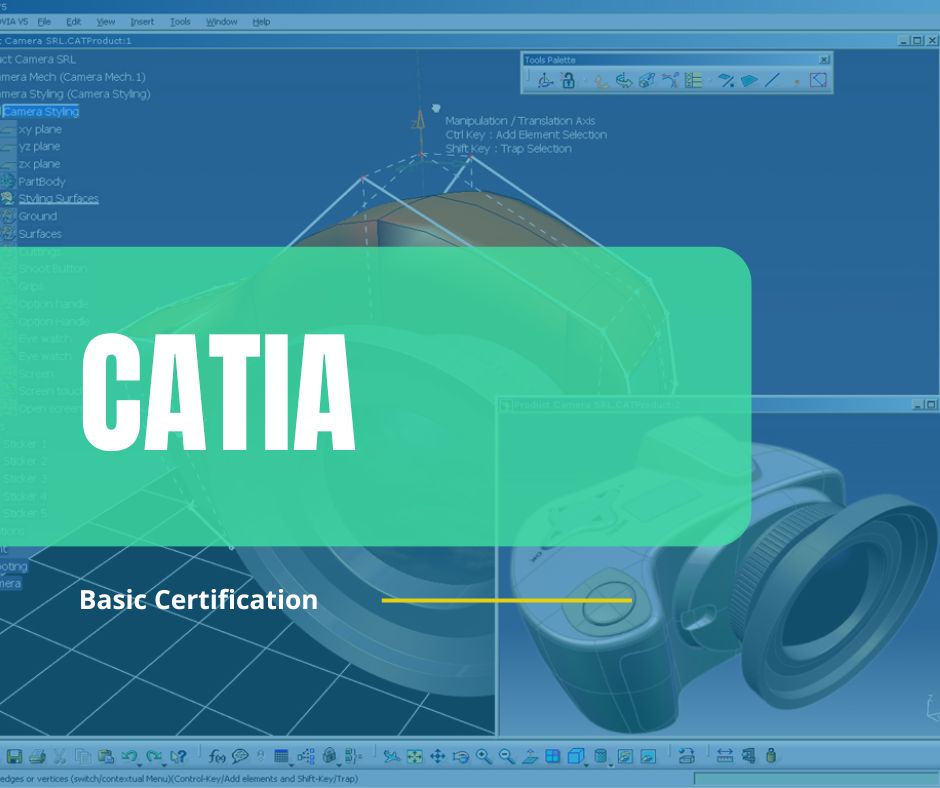This screenshot has width=940, height=788.
Task: Undo the last action
Action: (x=128, y=756)
